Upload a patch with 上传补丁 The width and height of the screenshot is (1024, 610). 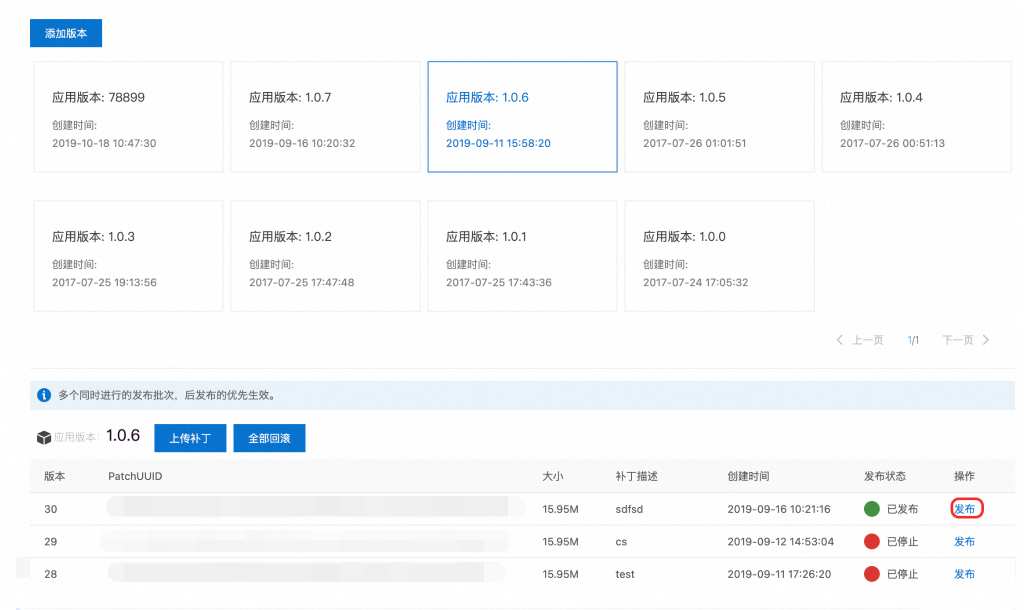pos(190,438)
